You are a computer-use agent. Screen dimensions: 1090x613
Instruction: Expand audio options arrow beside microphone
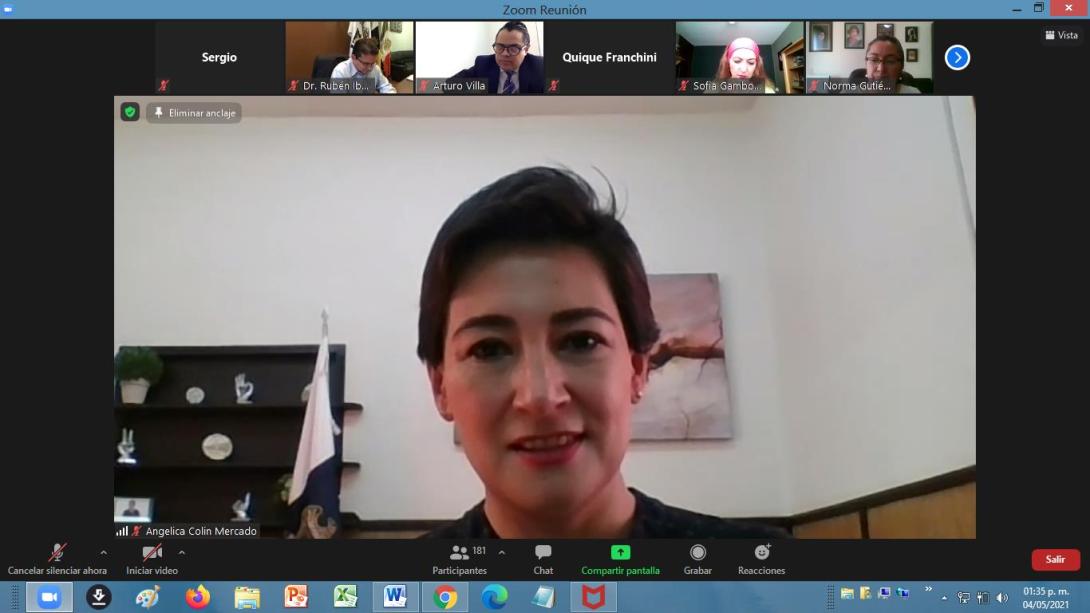tap(103, 552)
